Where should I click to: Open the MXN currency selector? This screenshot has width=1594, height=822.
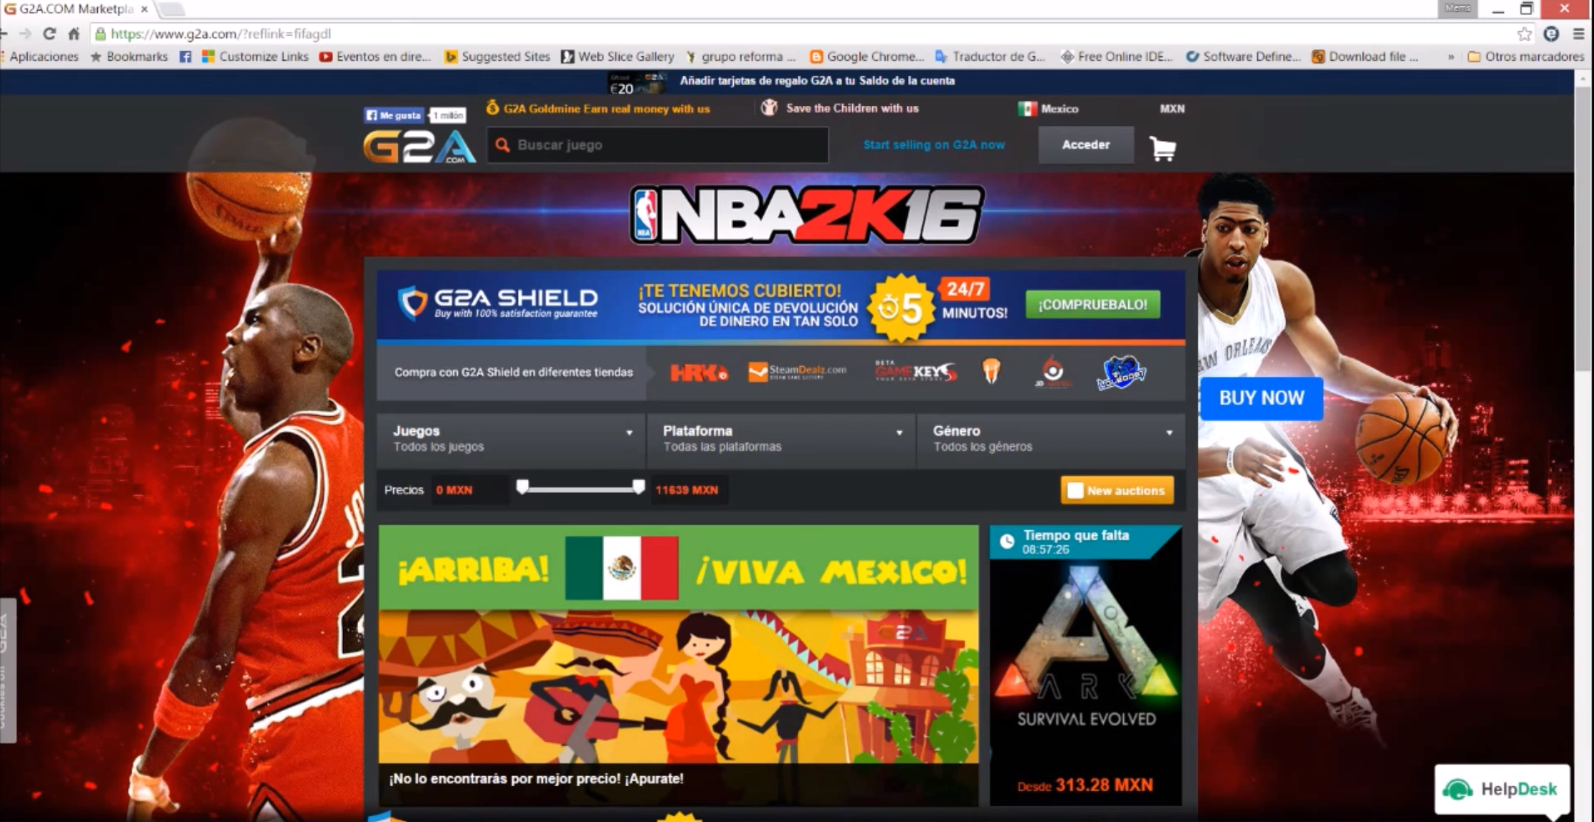click(x=1172, y=109)
